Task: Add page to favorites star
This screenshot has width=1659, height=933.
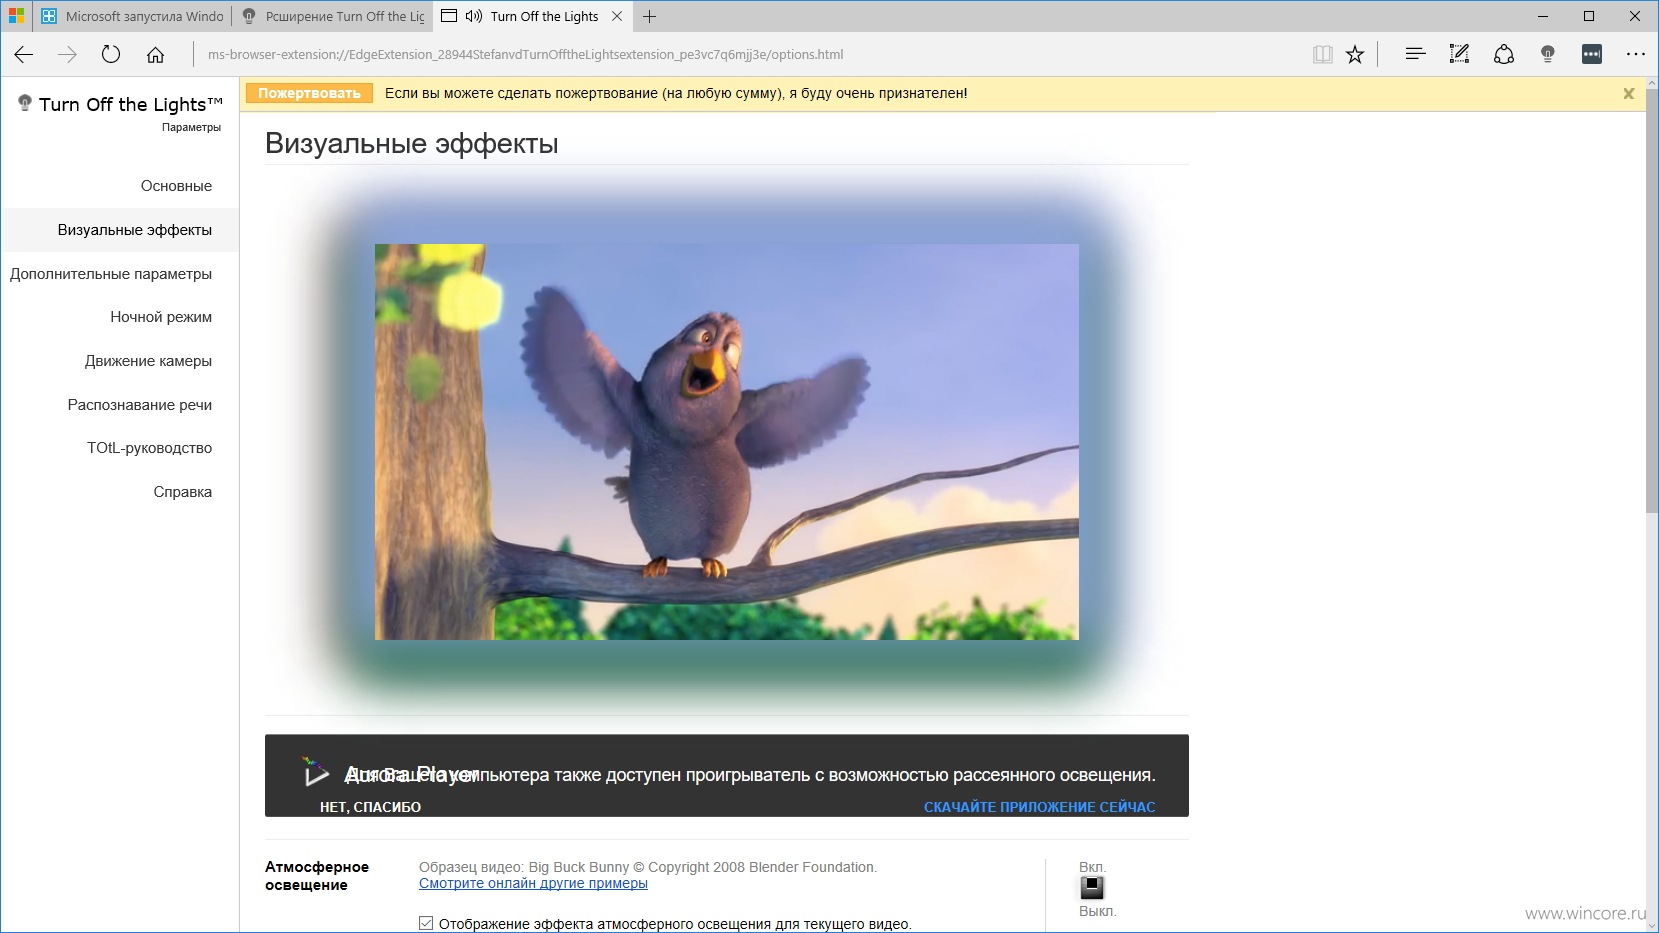Action: (1355, 55)
